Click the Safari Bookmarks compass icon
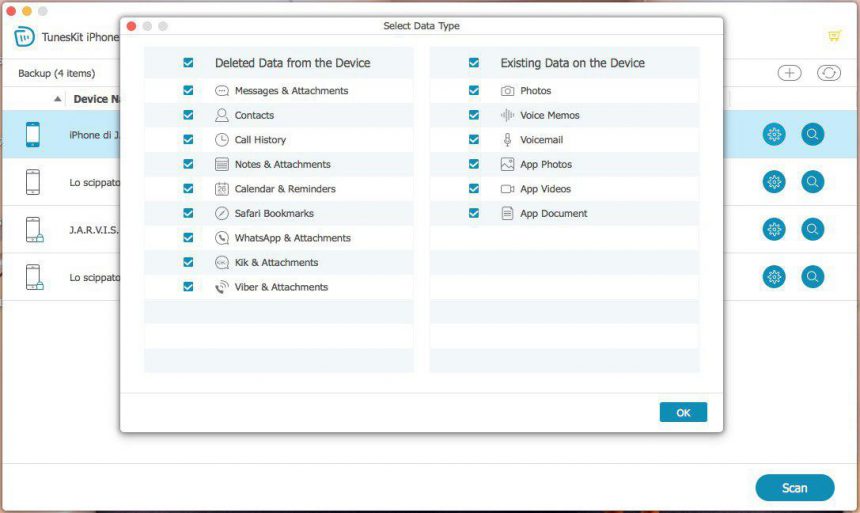The height and width of the screenshot is (513, 860). (x=222, y=213)
